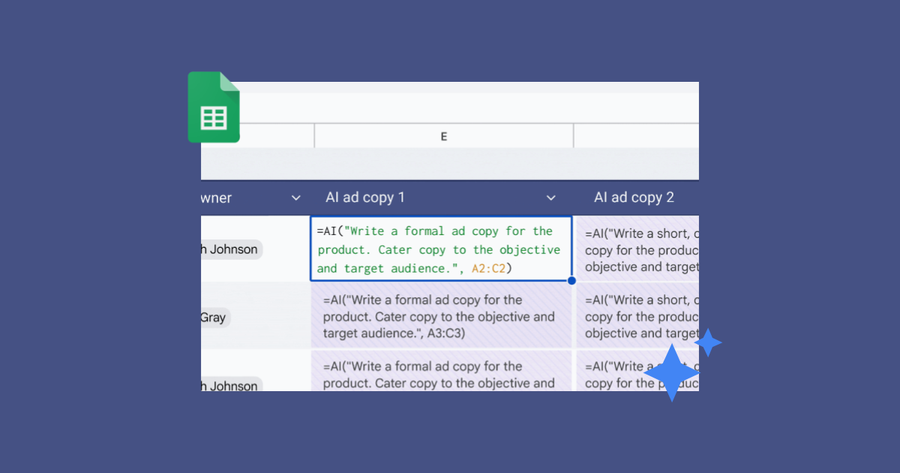Select first AI ad copy 2 formula cell

pyautogui.click(x=638, y=249)
